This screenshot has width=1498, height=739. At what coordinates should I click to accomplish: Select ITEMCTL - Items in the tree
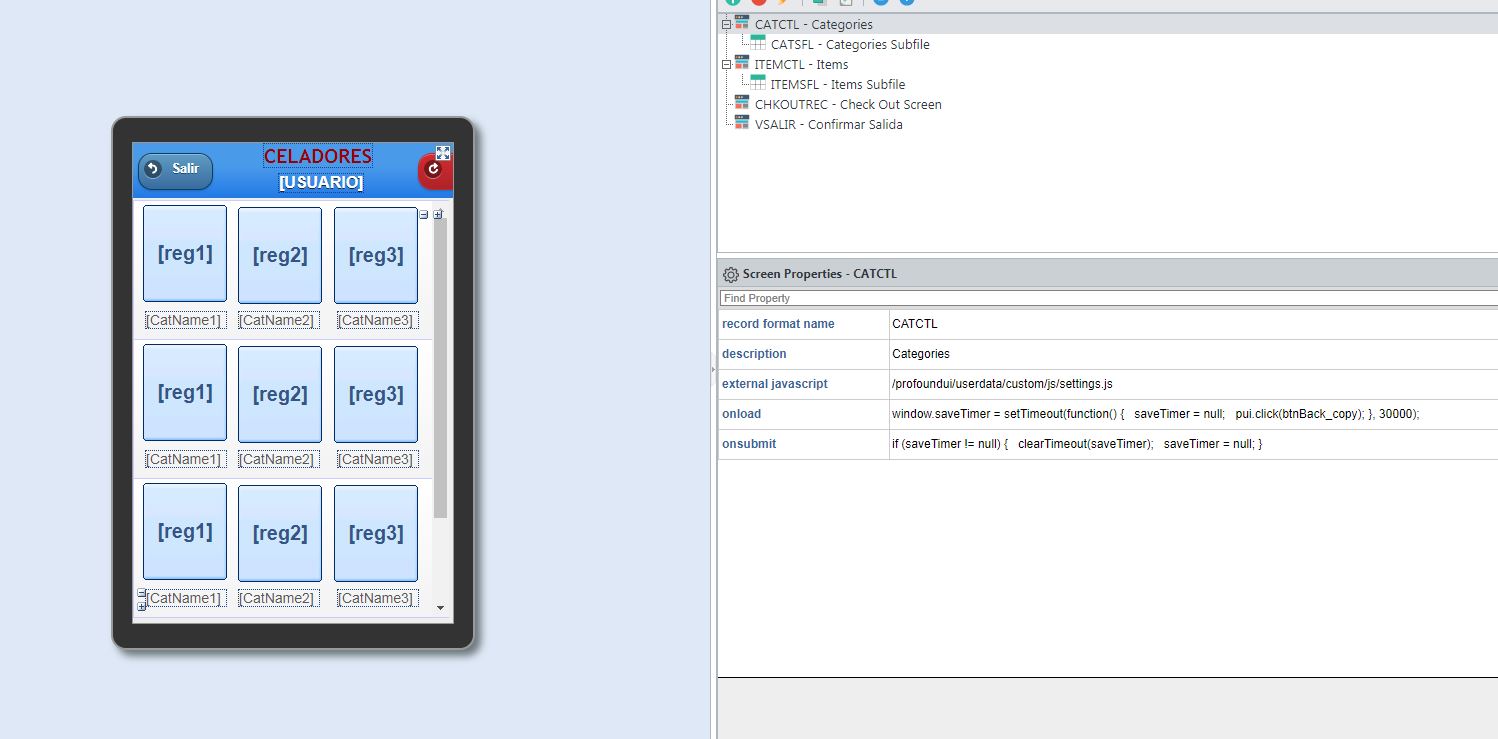point(801,64)
